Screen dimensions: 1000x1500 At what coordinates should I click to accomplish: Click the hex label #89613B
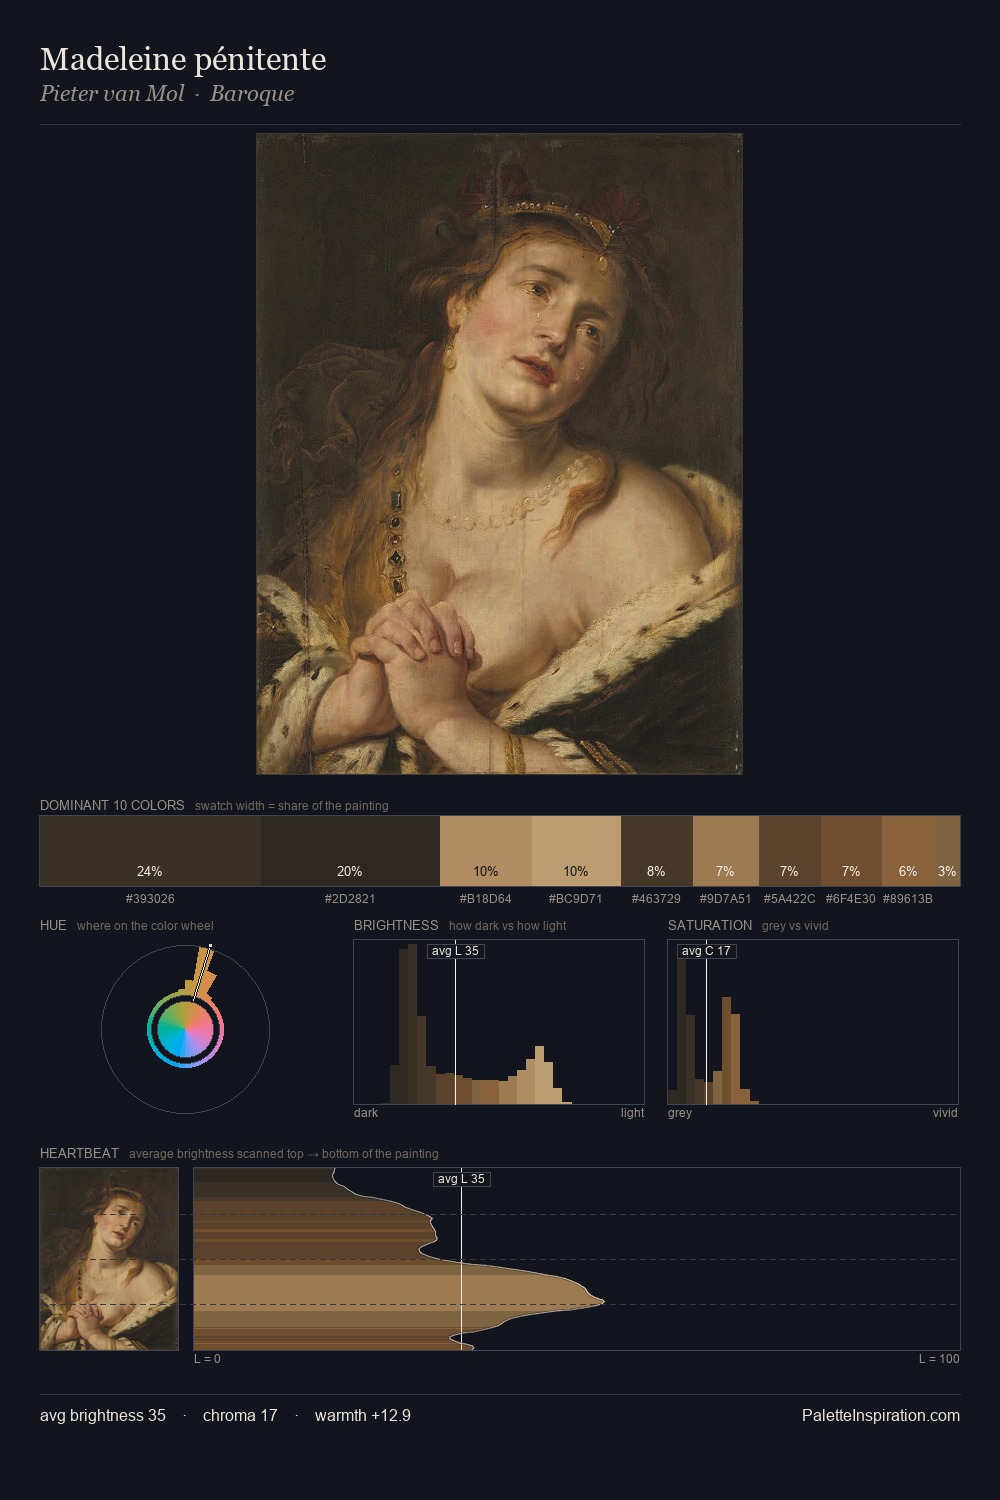coord(908,899)
